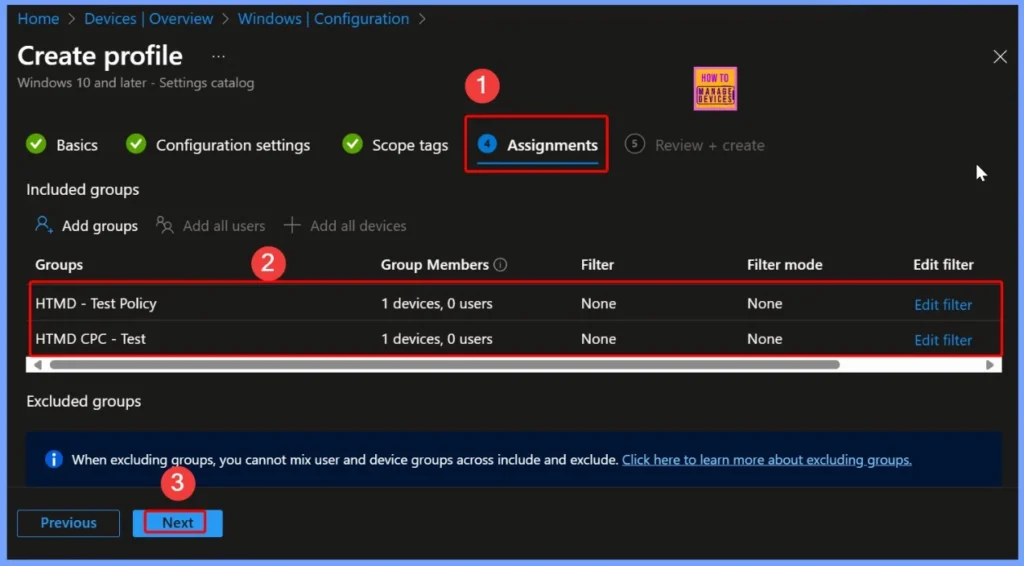Screen dimensions: 1024x566
Task: Select the Assignments tab
Action: (x=551, y=145)
